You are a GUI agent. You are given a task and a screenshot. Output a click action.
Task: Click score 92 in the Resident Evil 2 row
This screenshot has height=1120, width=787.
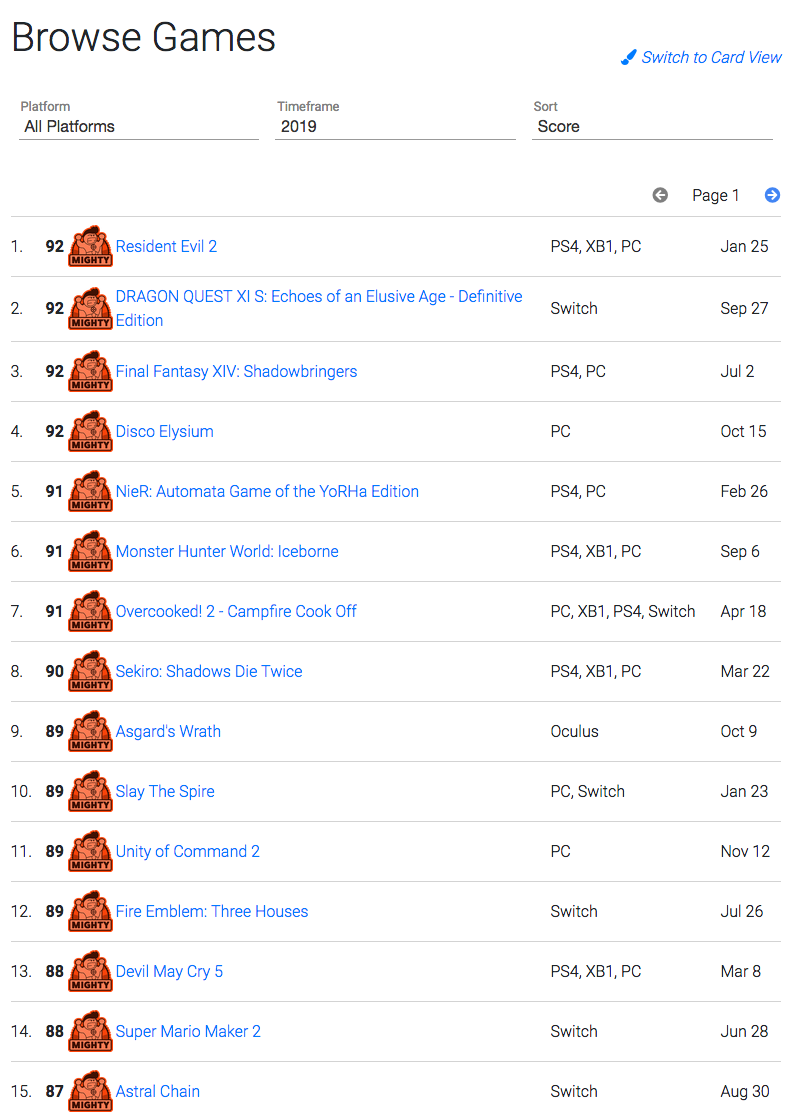[x=54, y=246]
